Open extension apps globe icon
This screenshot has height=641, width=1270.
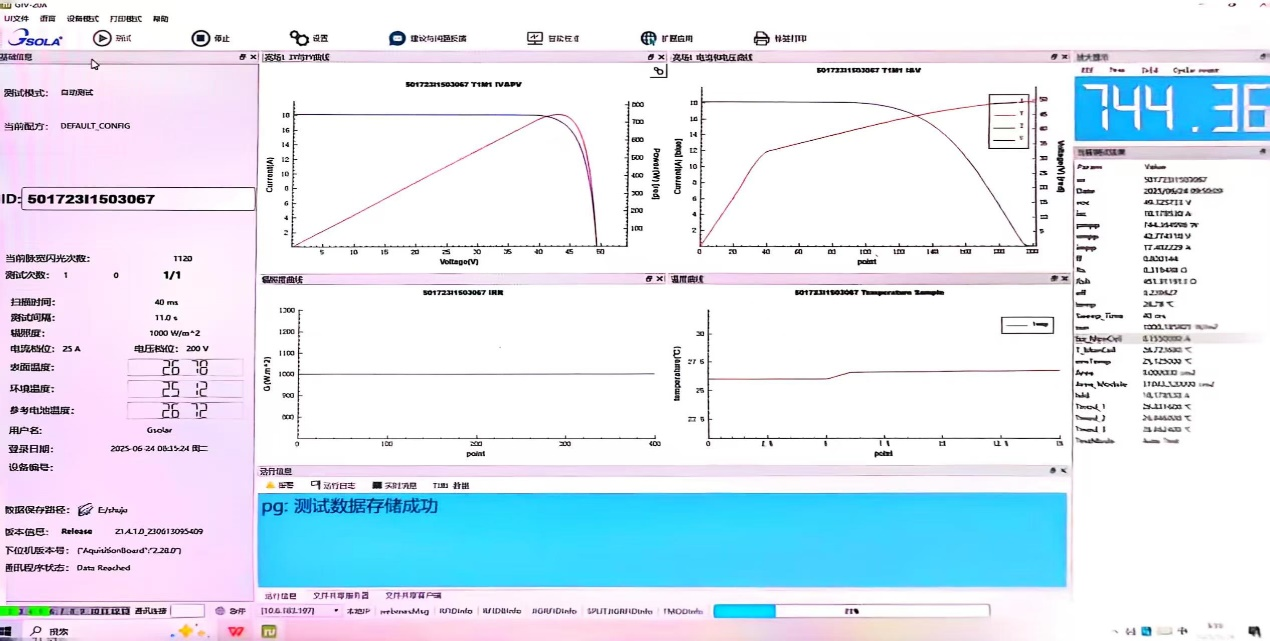(648, 38)
